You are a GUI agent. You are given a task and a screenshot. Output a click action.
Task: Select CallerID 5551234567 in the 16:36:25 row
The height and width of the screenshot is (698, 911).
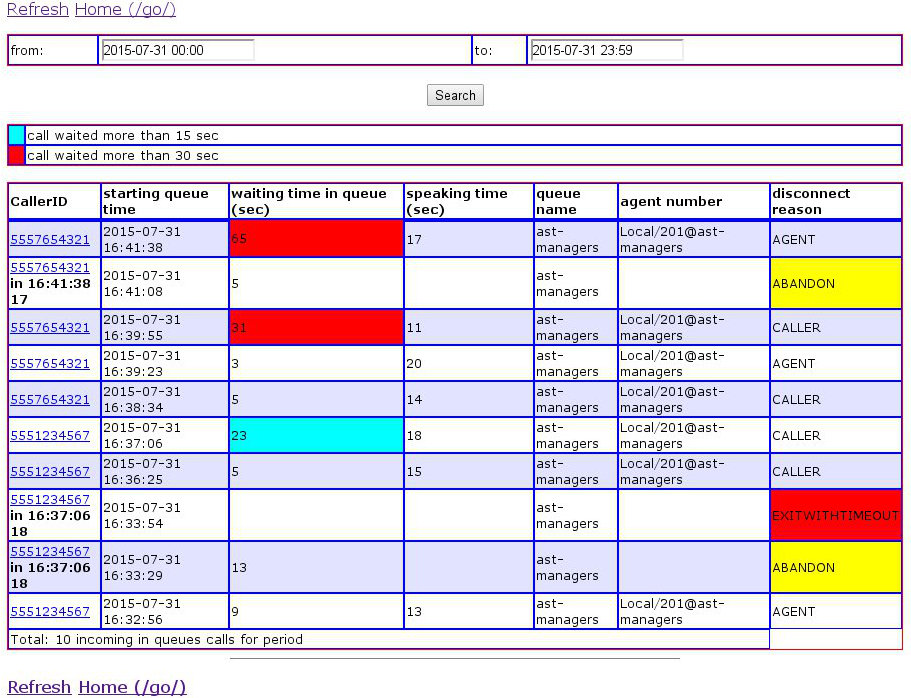pyautogui.click(x=50, y=472)
